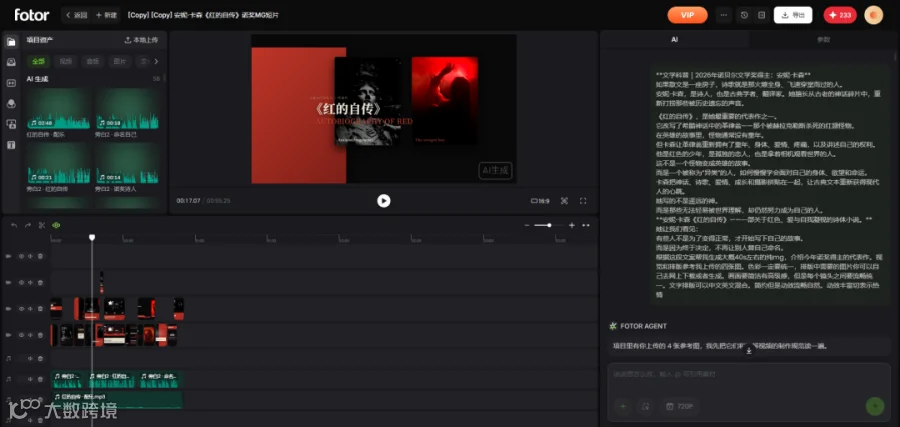The image size is (900, 427).
Task: Enter fullscreen preview mode
Action: [x=583, y=201]
